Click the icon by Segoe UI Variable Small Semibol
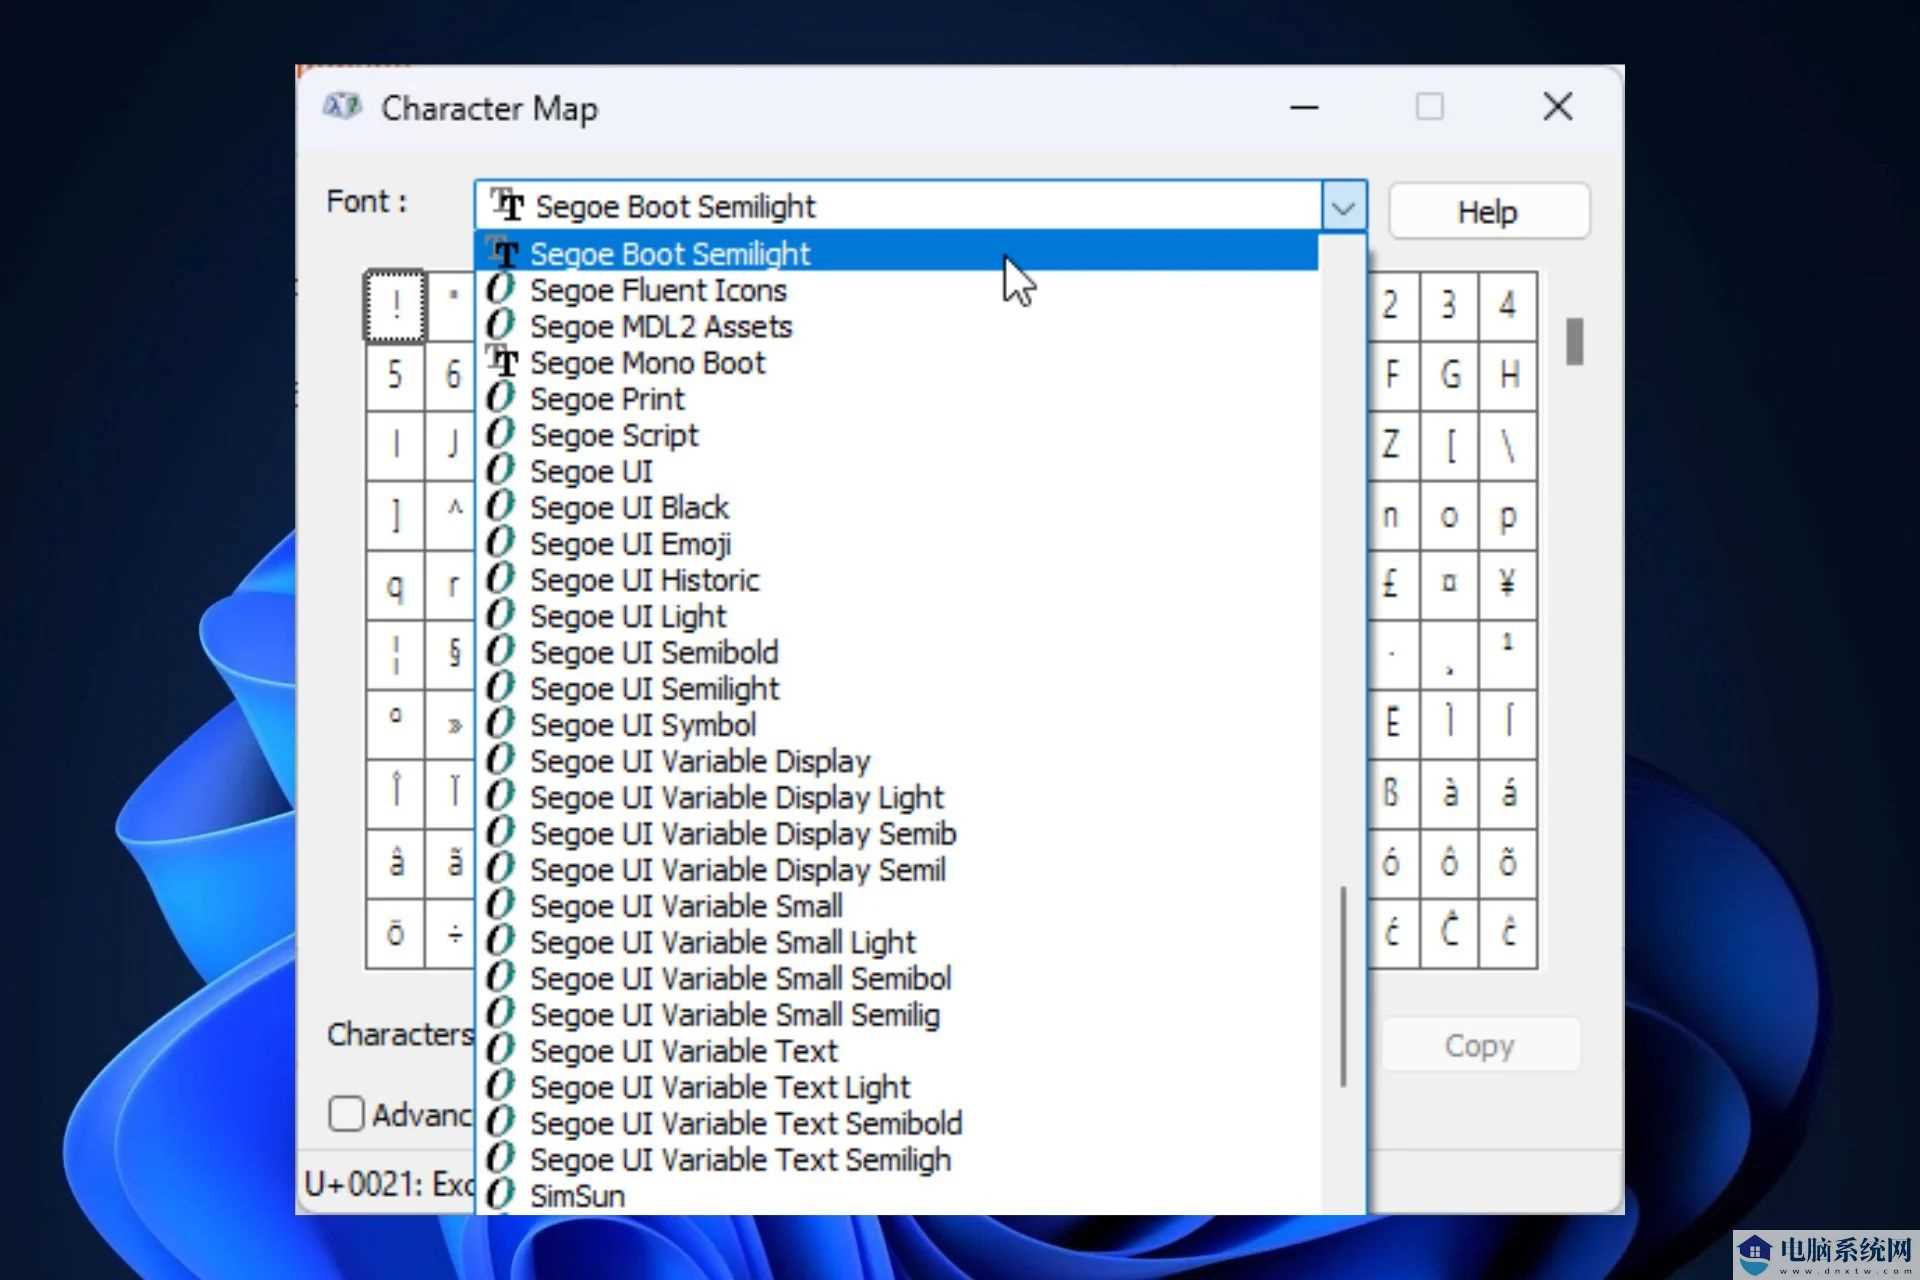 tap(501, 977)
